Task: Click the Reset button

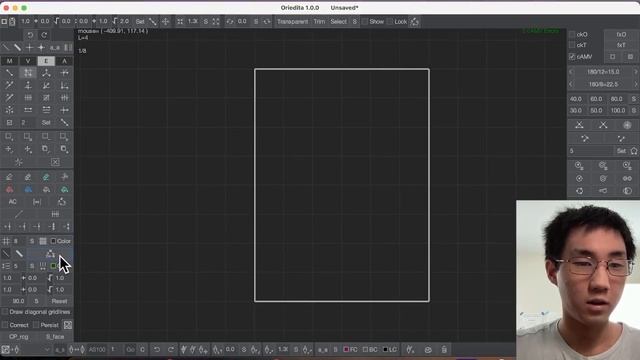Action: tap(60, 301)
